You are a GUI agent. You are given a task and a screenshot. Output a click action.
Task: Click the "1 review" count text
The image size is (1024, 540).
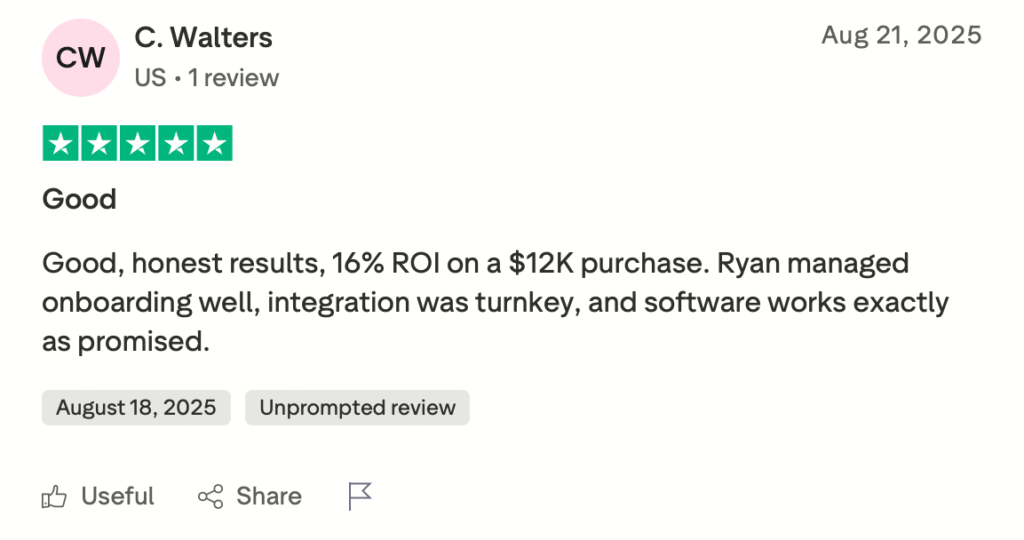(x=234, y=77)
